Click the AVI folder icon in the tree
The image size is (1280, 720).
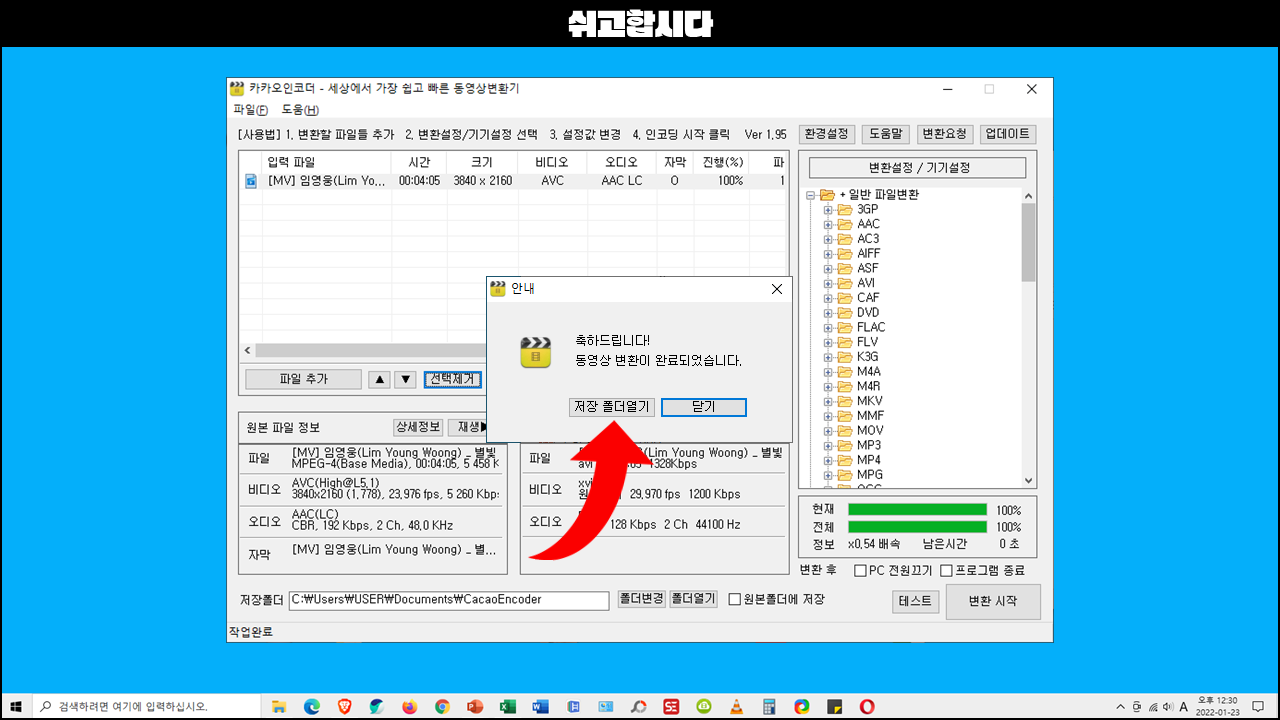point(844,283)
